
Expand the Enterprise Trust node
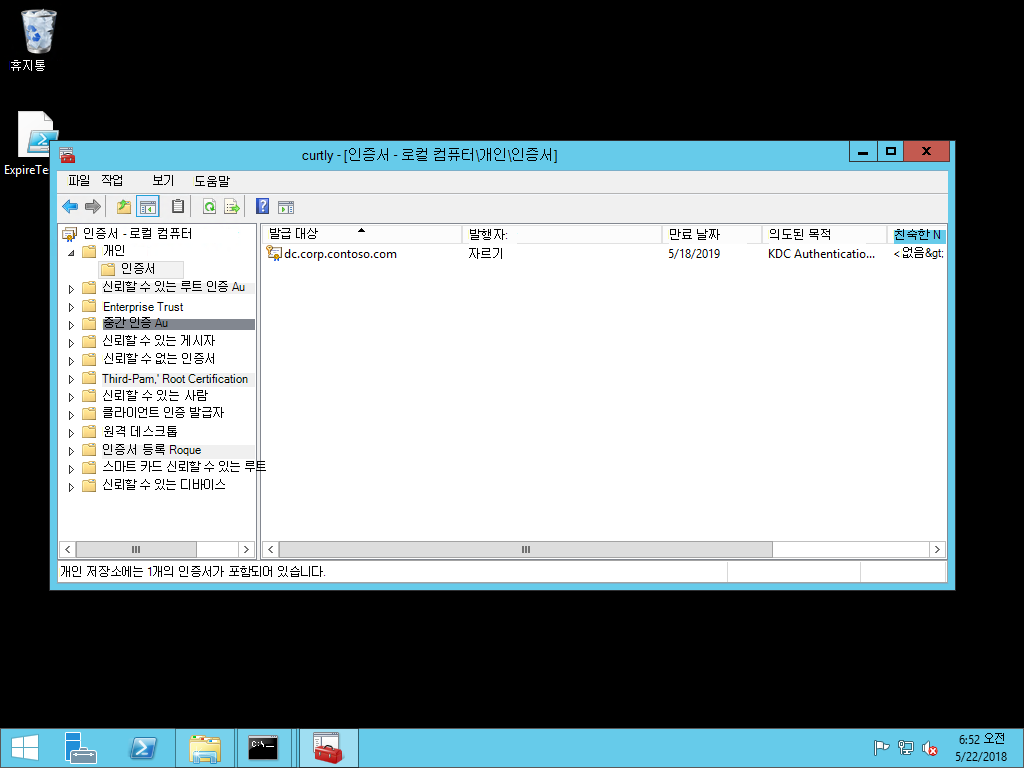(71, 307)
